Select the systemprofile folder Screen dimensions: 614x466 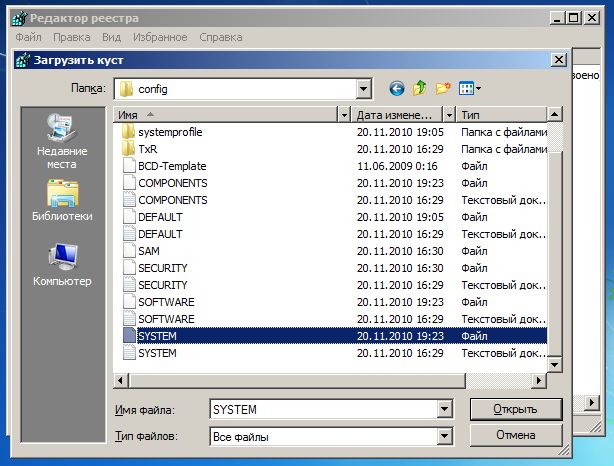click(172, 132)
